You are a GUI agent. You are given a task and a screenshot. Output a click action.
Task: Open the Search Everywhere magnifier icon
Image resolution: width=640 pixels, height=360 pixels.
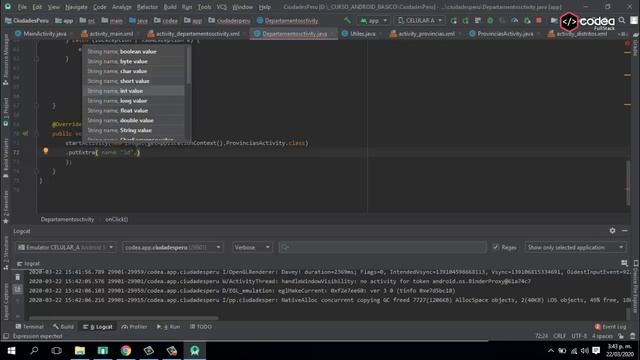pyautogui.click(x=622, y=20)
